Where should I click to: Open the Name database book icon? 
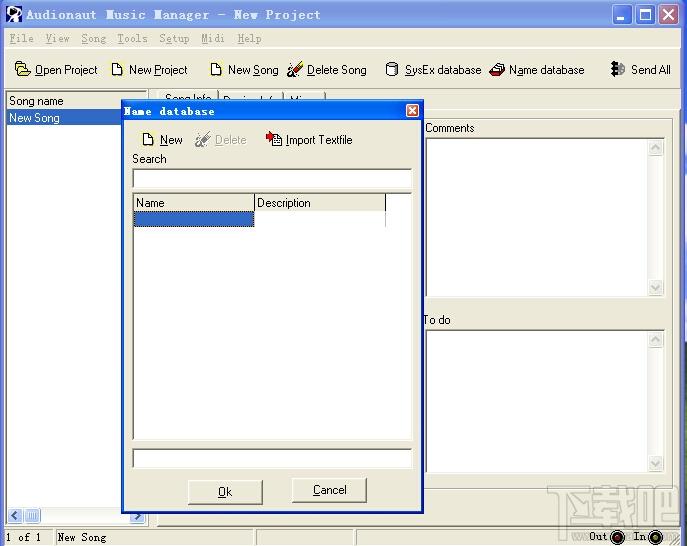click(x=497, y=69)
